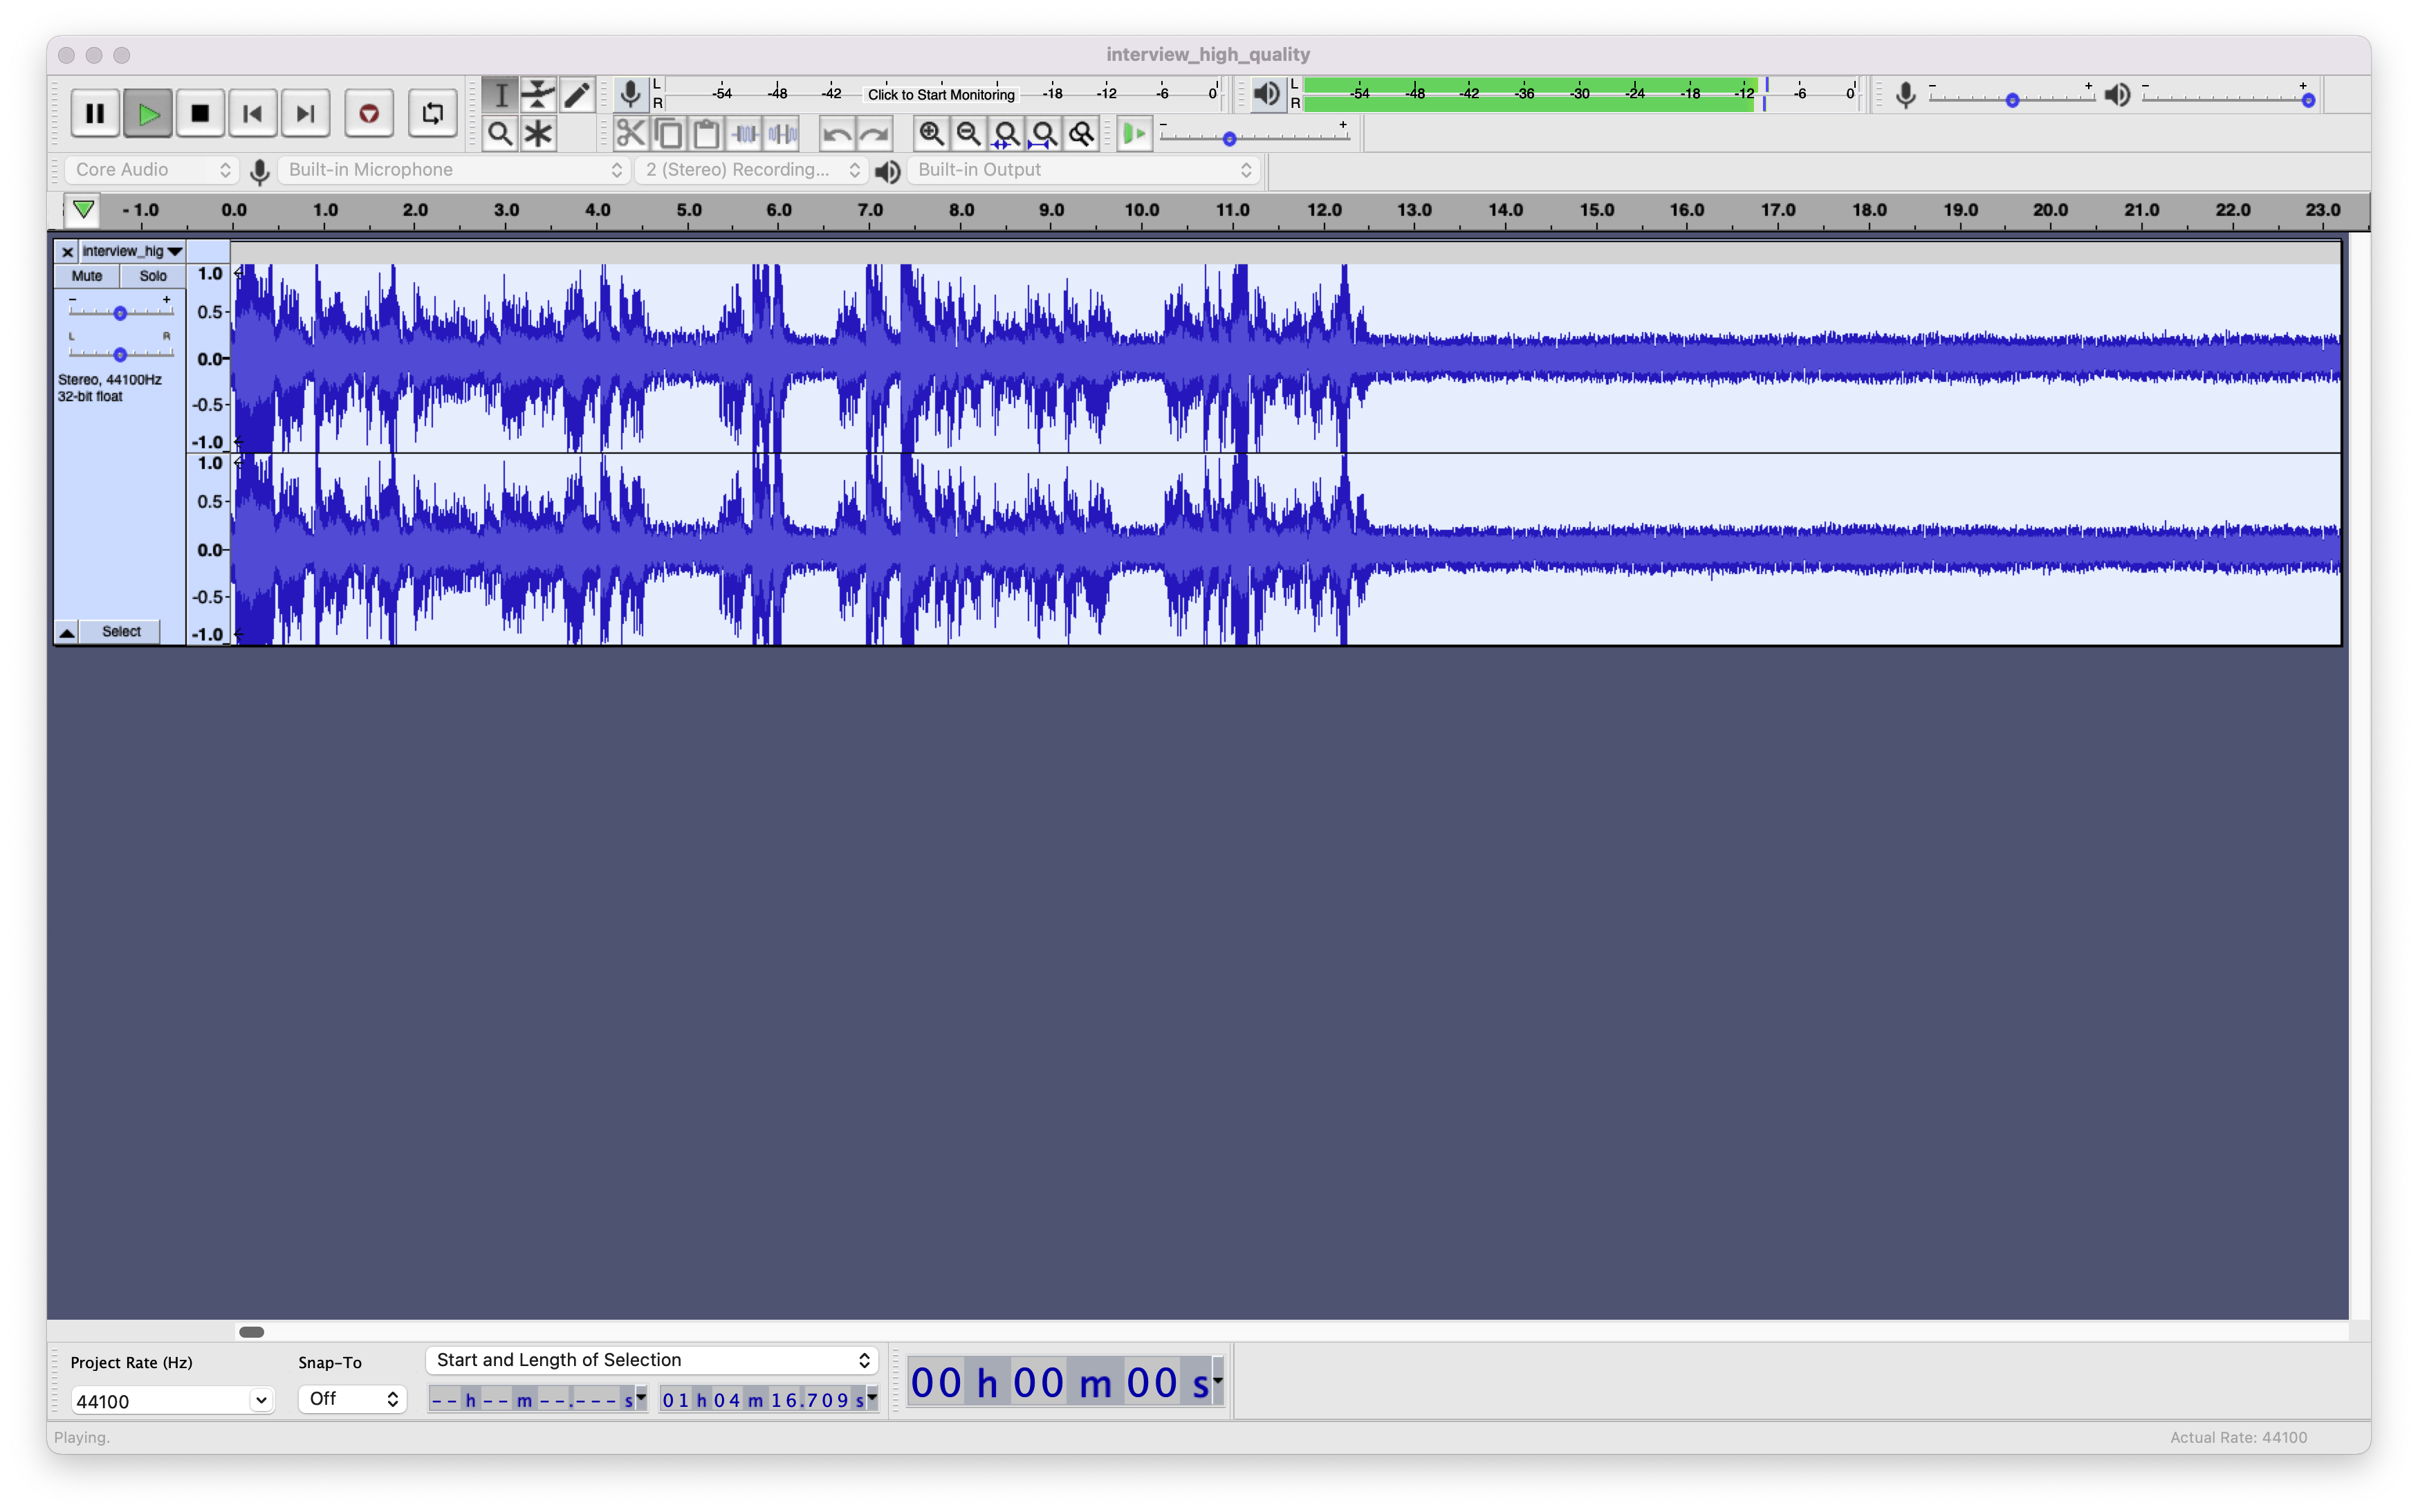Image resolution: width=2418 pixels, height=1512 pixels.
Task: Select the Multi-tool asterisk icon
Action: coord(538,133)
